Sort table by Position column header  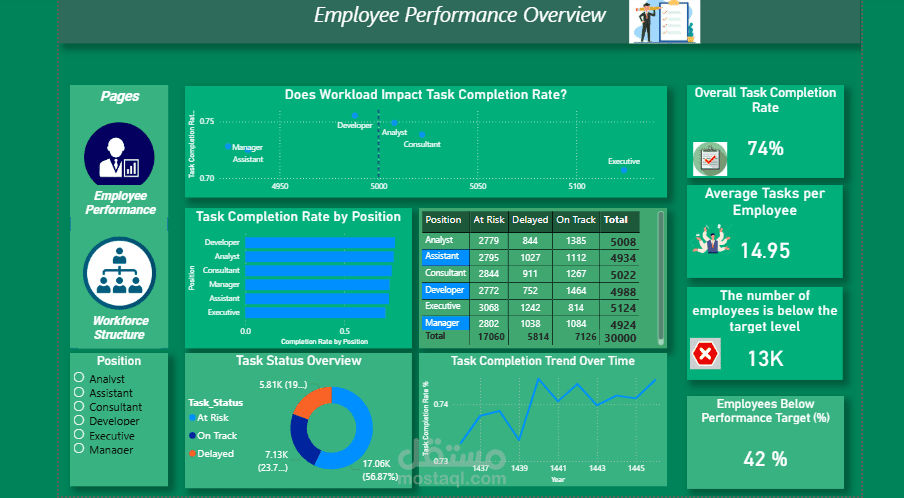point(445,220)
